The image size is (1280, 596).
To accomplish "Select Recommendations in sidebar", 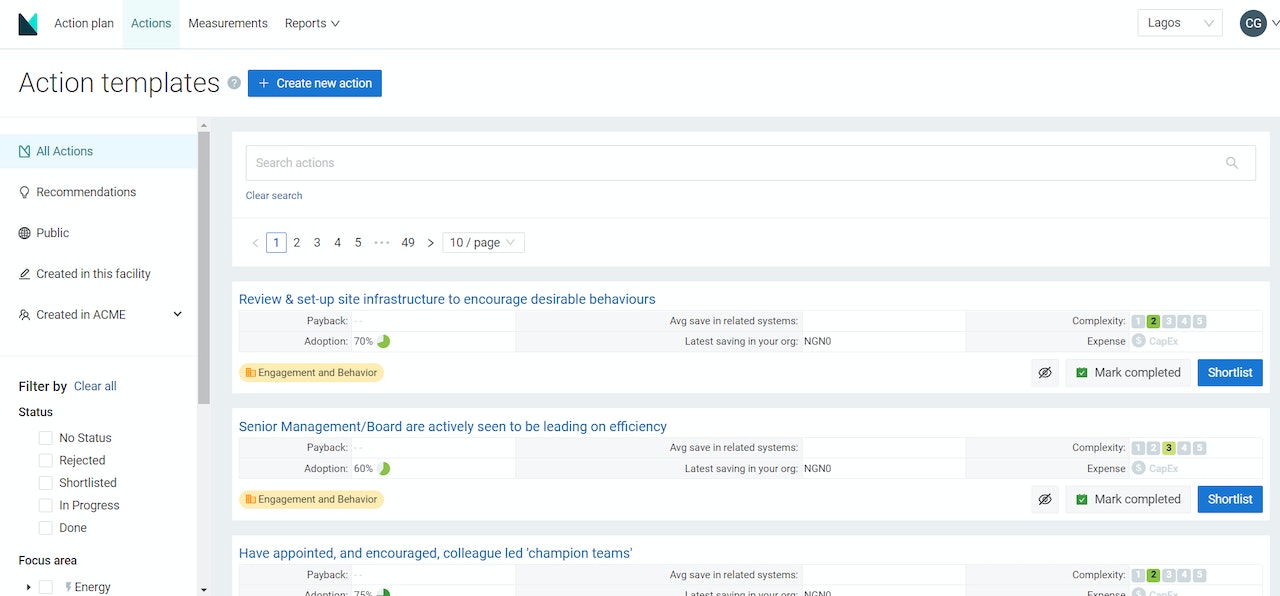I will (98, 192).
